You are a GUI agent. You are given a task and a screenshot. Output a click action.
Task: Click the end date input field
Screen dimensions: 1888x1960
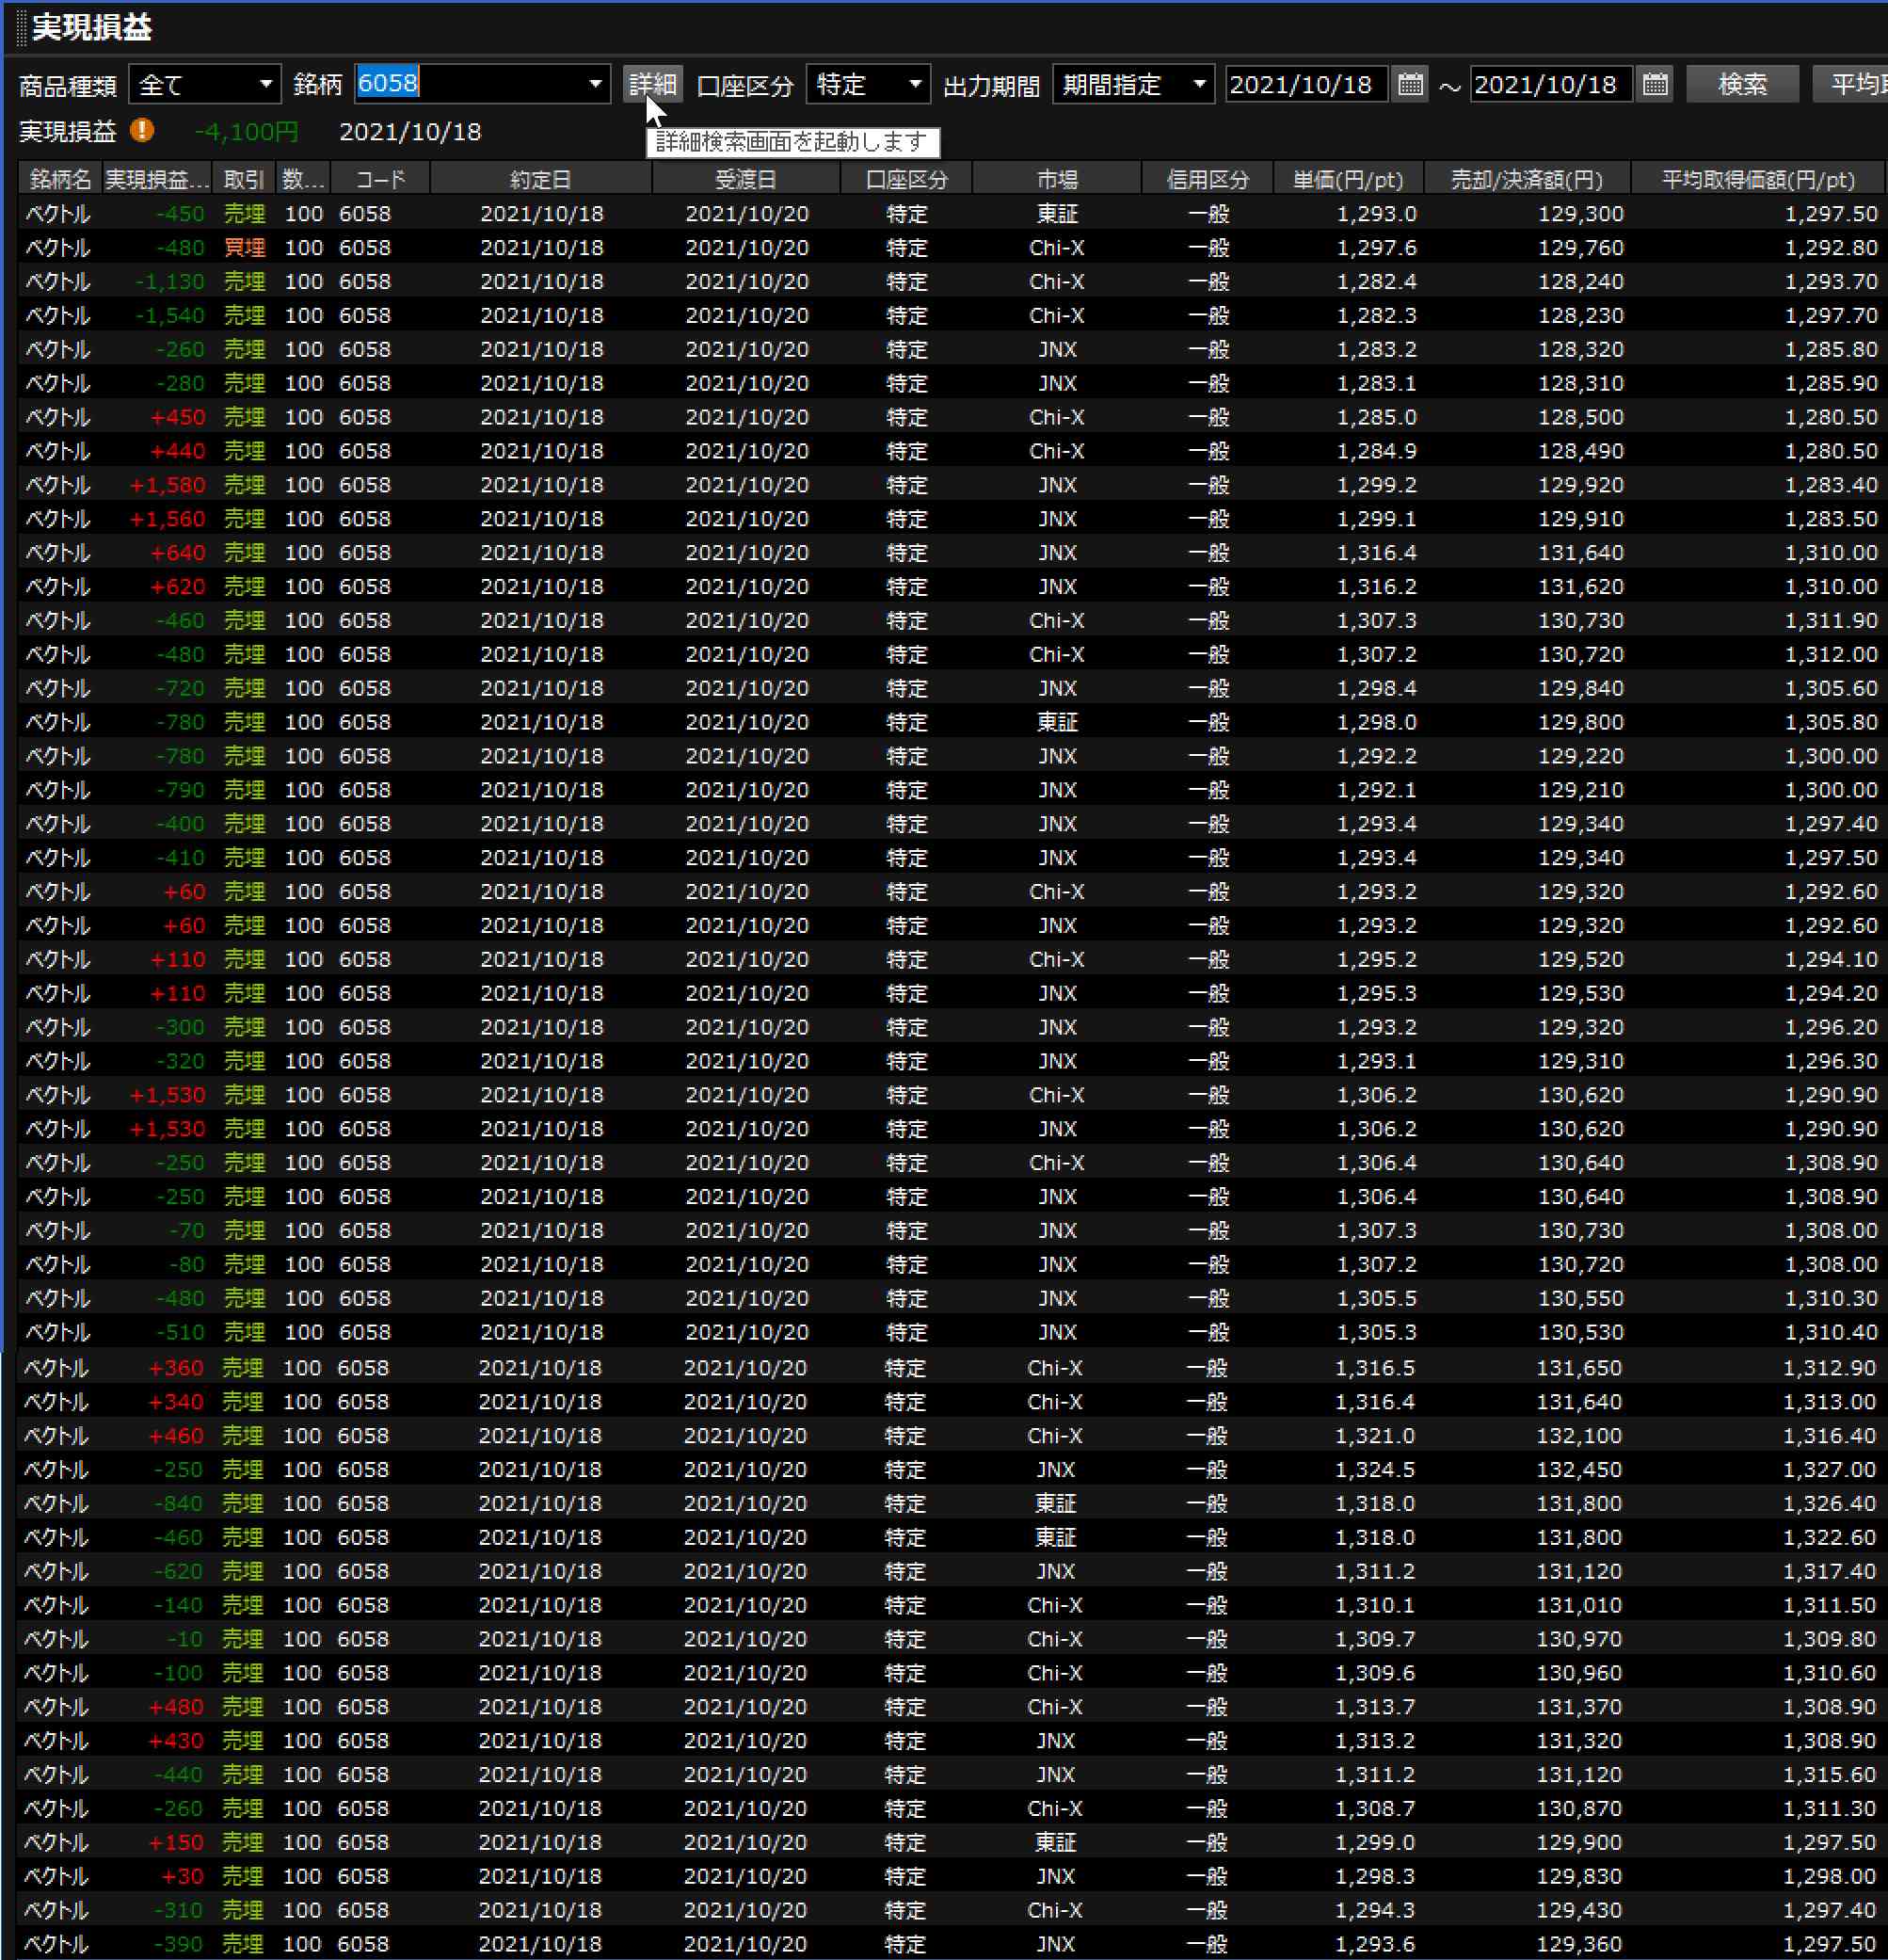pos(1548,85)
